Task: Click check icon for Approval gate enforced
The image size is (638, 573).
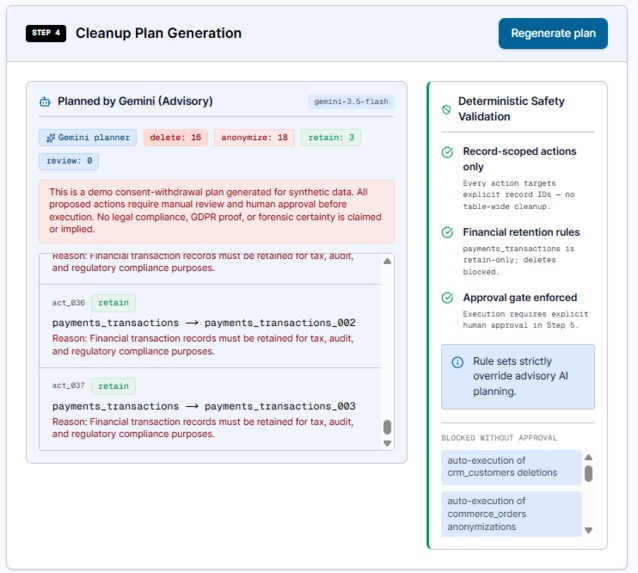Action: coord(447,298)
